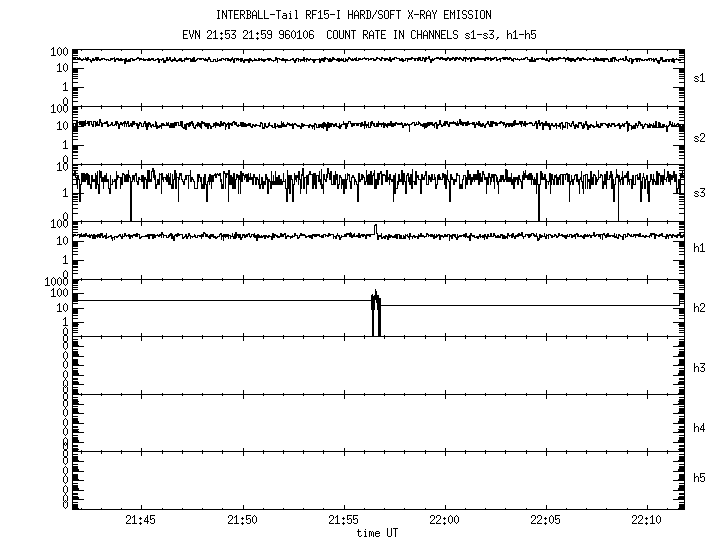Click the INTERBALL-Tail RF15-I plot title
The height and width of the screenshot is (550, 720).
(353, 15)
